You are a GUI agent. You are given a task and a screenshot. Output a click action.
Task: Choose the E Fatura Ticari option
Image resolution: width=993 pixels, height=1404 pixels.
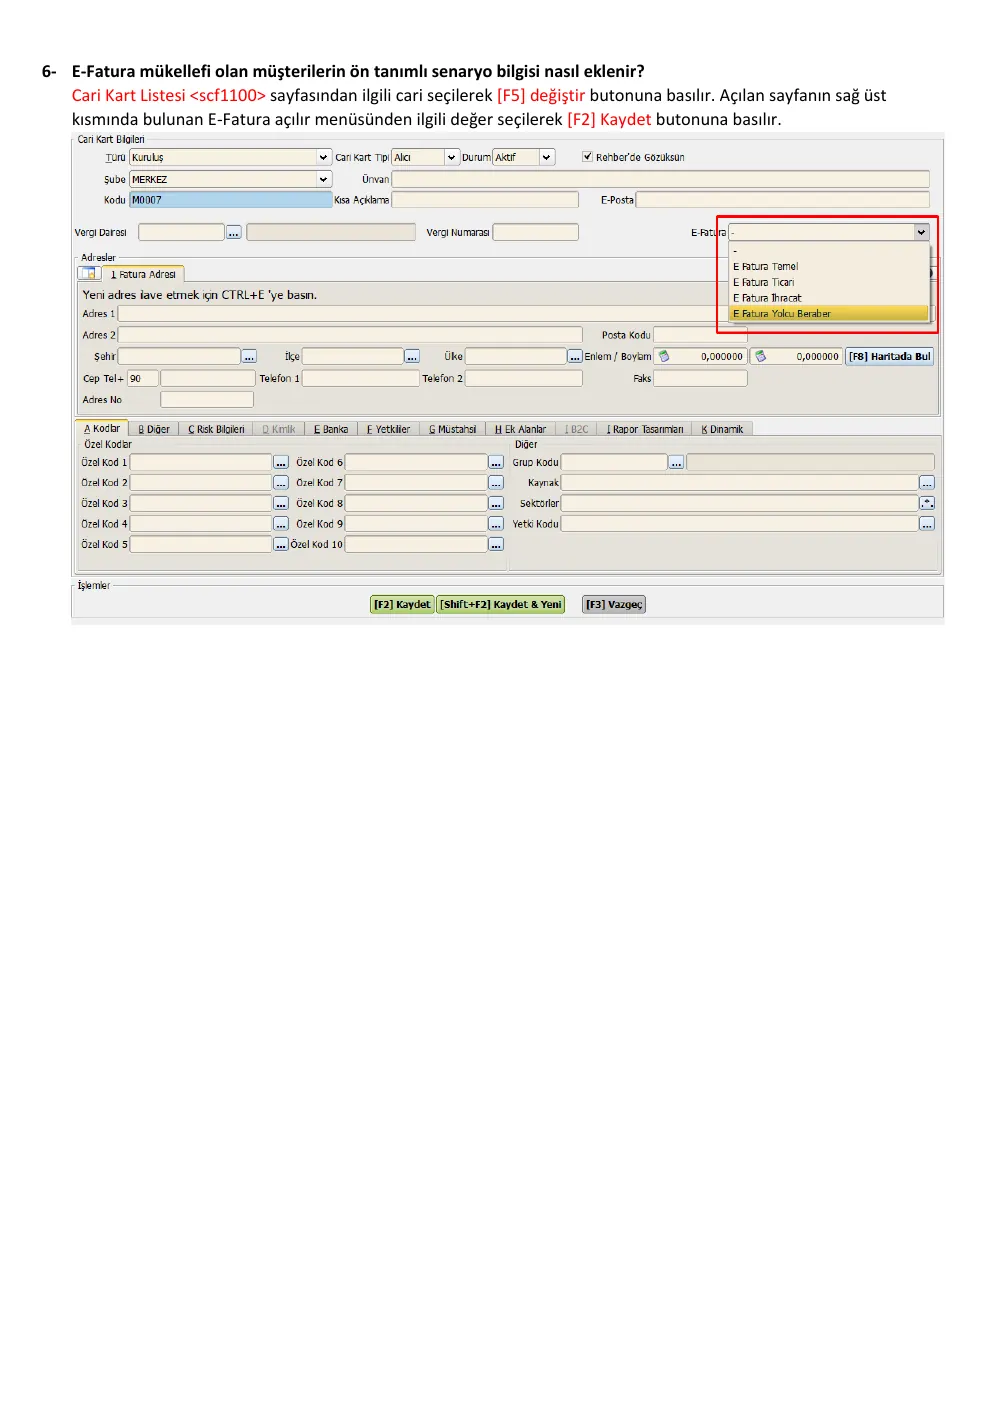(x=829, y=283)
